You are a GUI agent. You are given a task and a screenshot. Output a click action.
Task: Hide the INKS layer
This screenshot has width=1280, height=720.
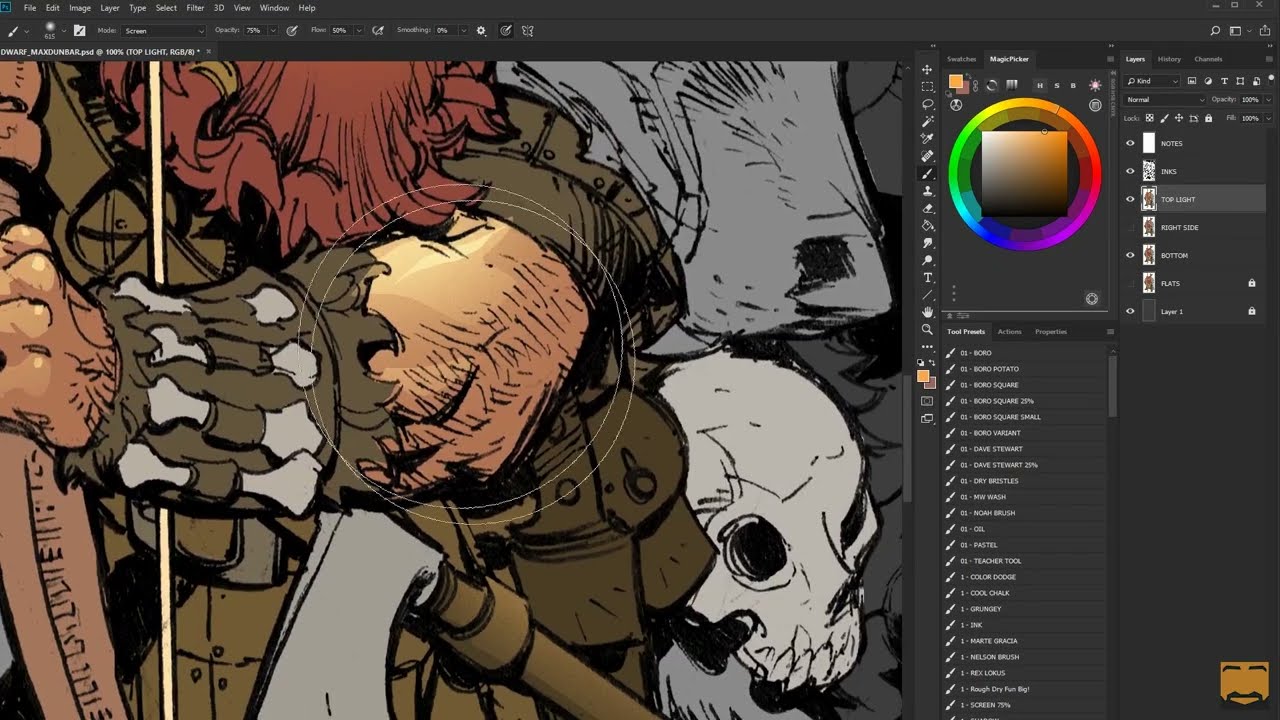pyautogui.click(x=1130, y=171)
